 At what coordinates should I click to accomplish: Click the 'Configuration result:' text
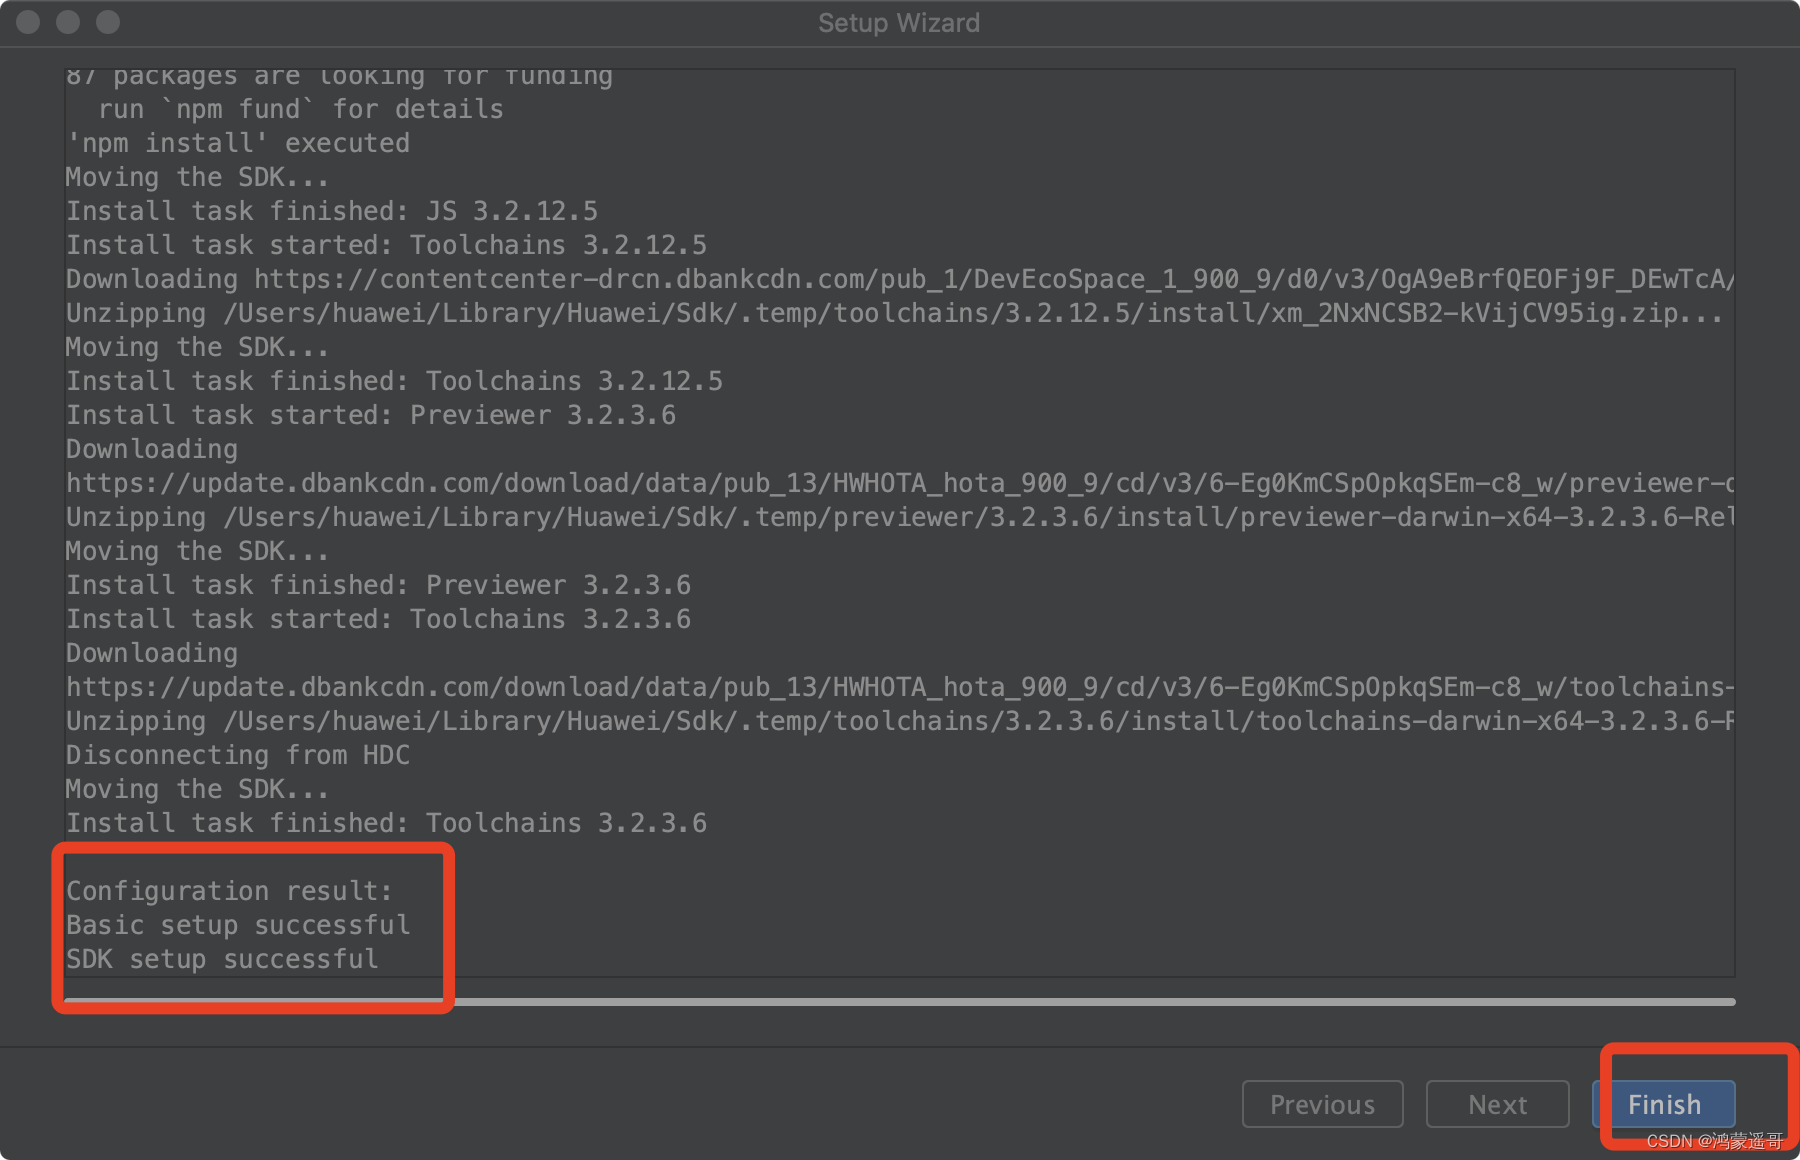tap(229, 891)
